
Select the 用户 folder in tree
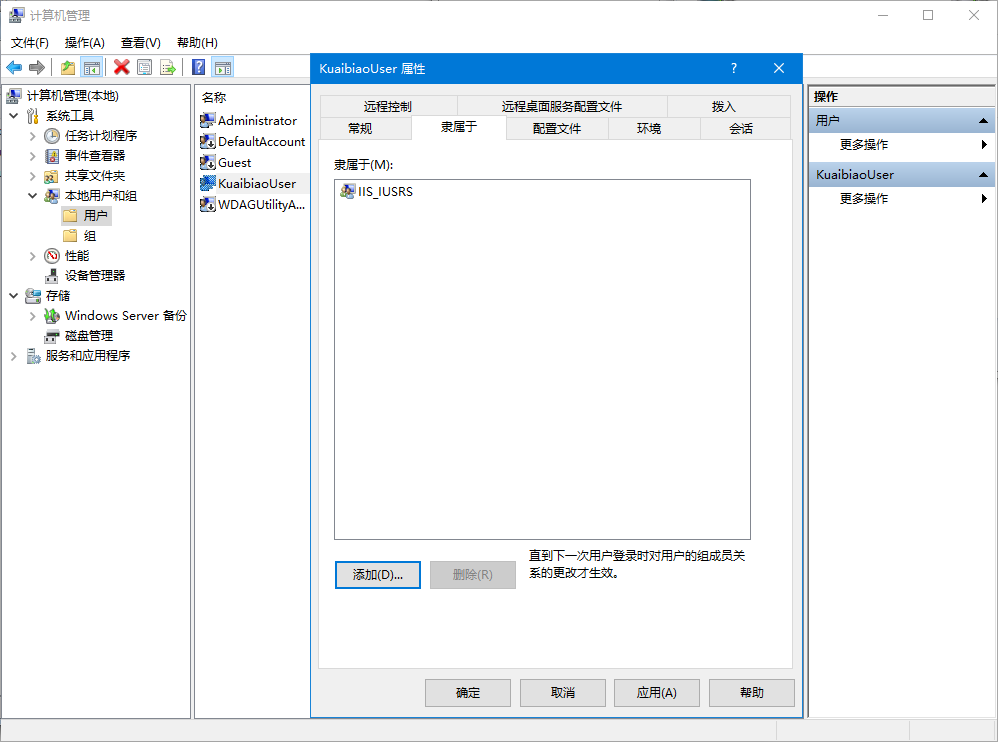tap(87, 216)
